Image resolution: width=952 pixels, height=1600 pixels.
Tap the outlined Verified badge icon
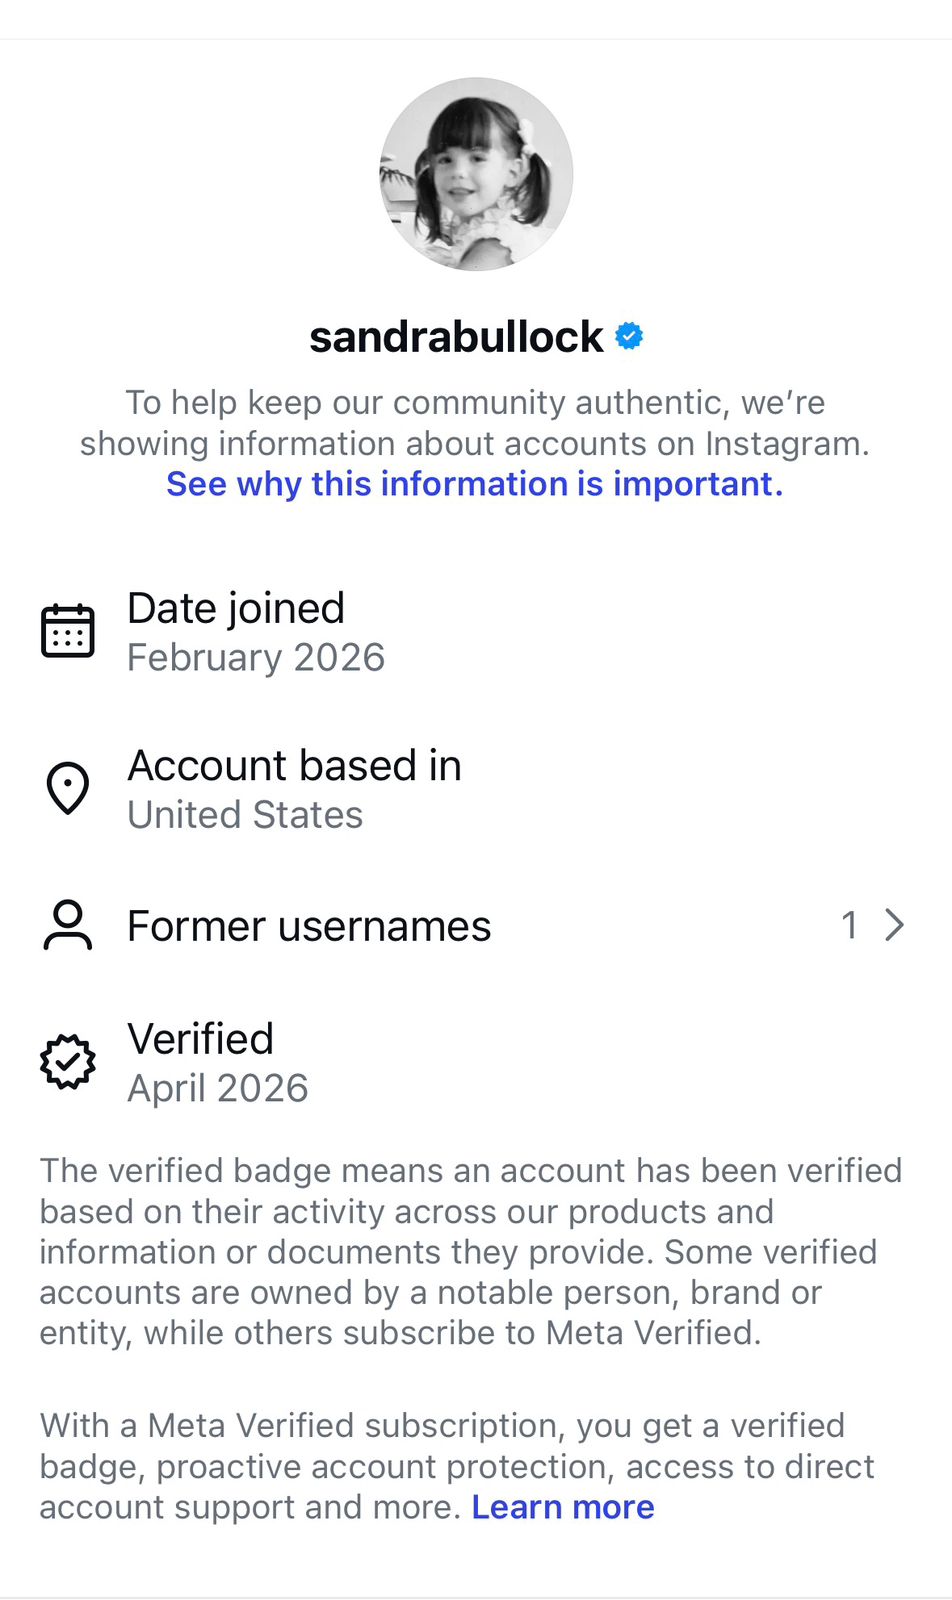68,1062
